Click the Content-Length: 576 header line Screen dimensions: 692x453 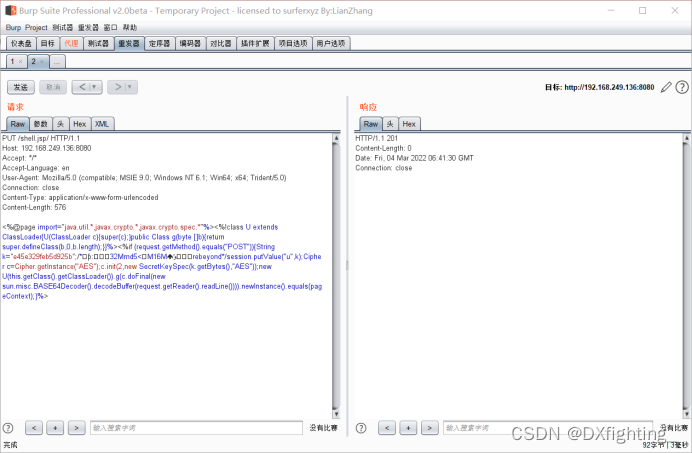34,208
